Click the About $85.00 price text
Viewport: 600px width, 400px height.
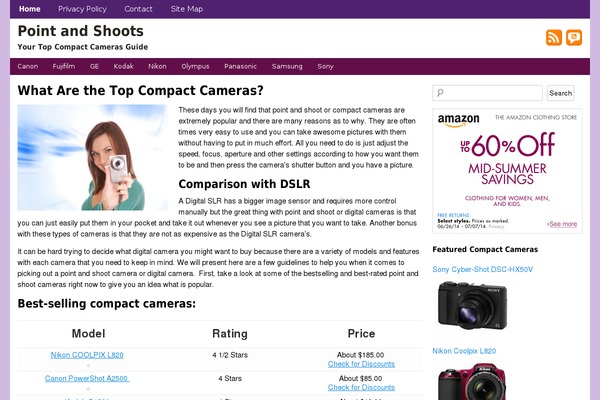(360, 378)
